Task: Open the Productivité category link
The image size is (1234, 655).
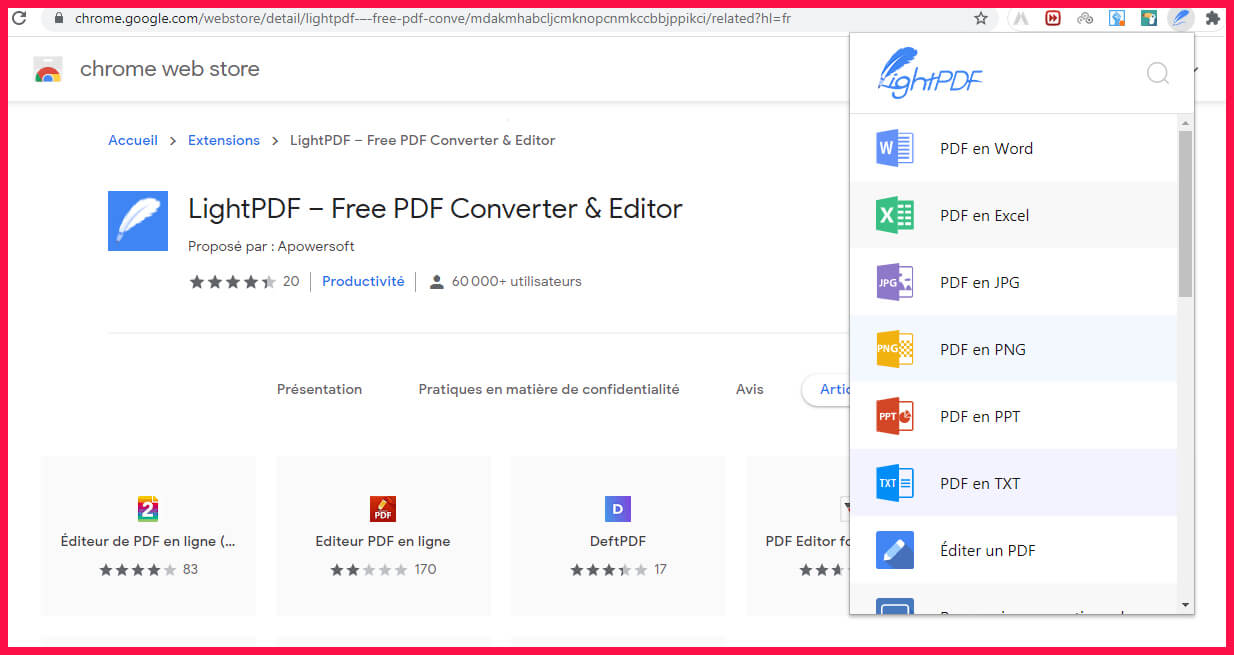Action: [x=363, y=281]
